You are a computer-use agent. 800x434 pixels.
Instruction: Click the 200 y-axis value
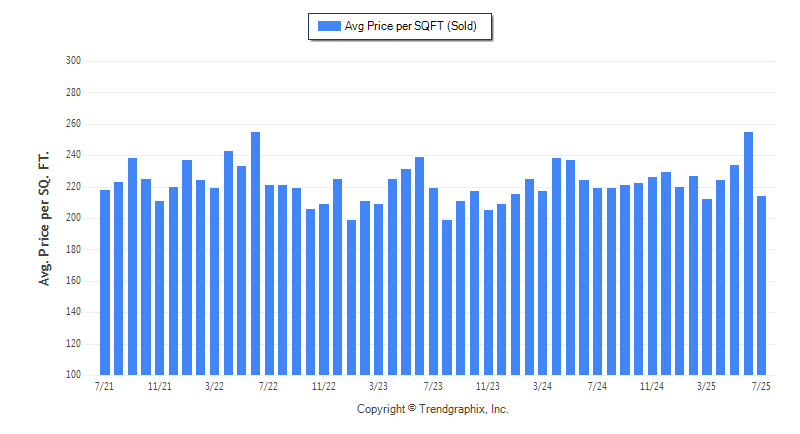pos(73,218)
